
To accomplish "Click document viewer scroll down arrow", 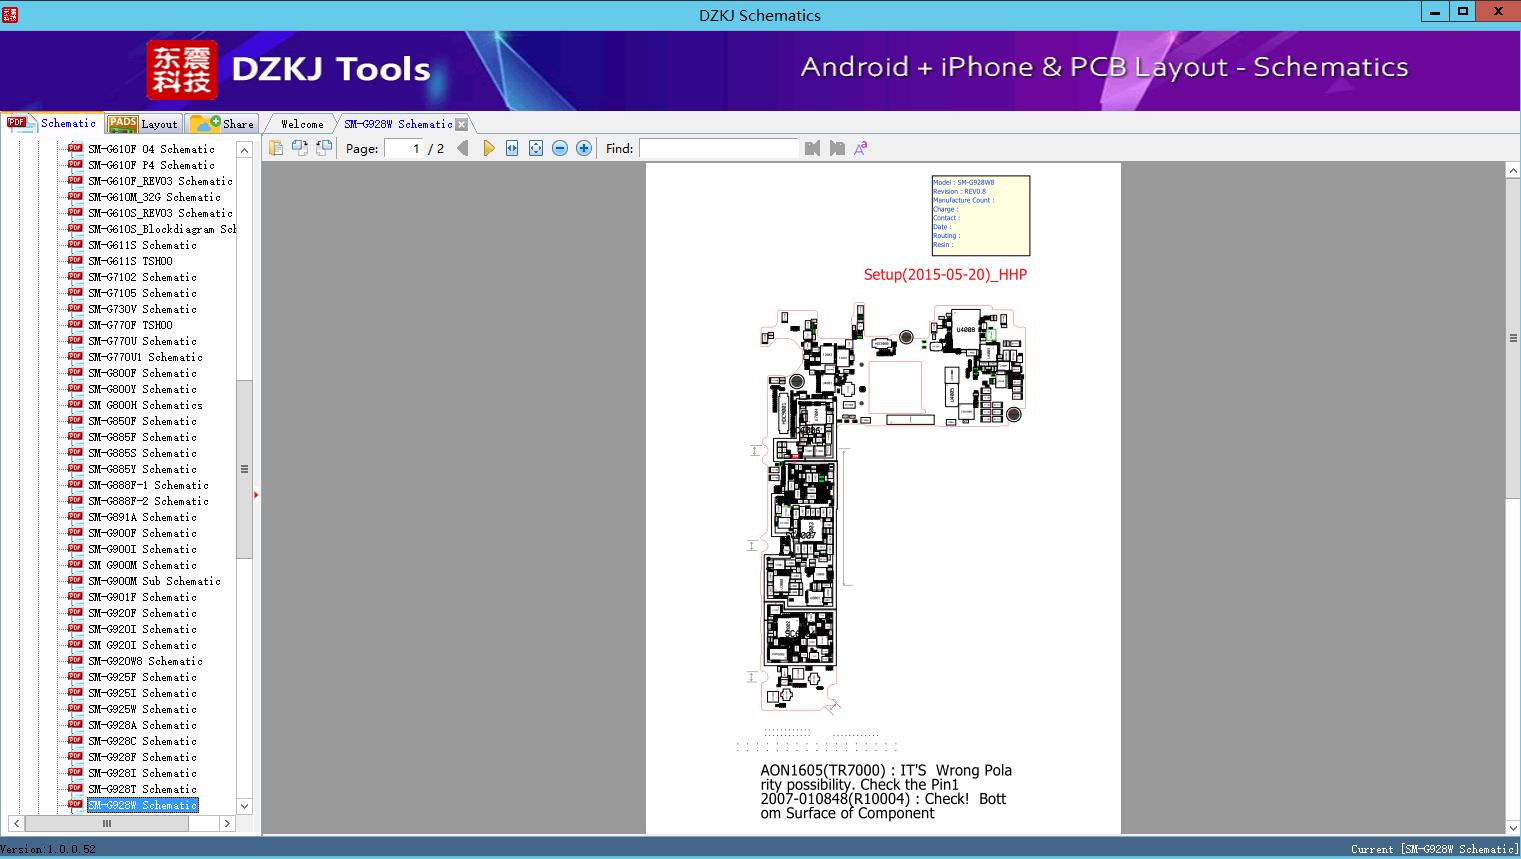I will pyautogui.click(x=1512, y=827).
